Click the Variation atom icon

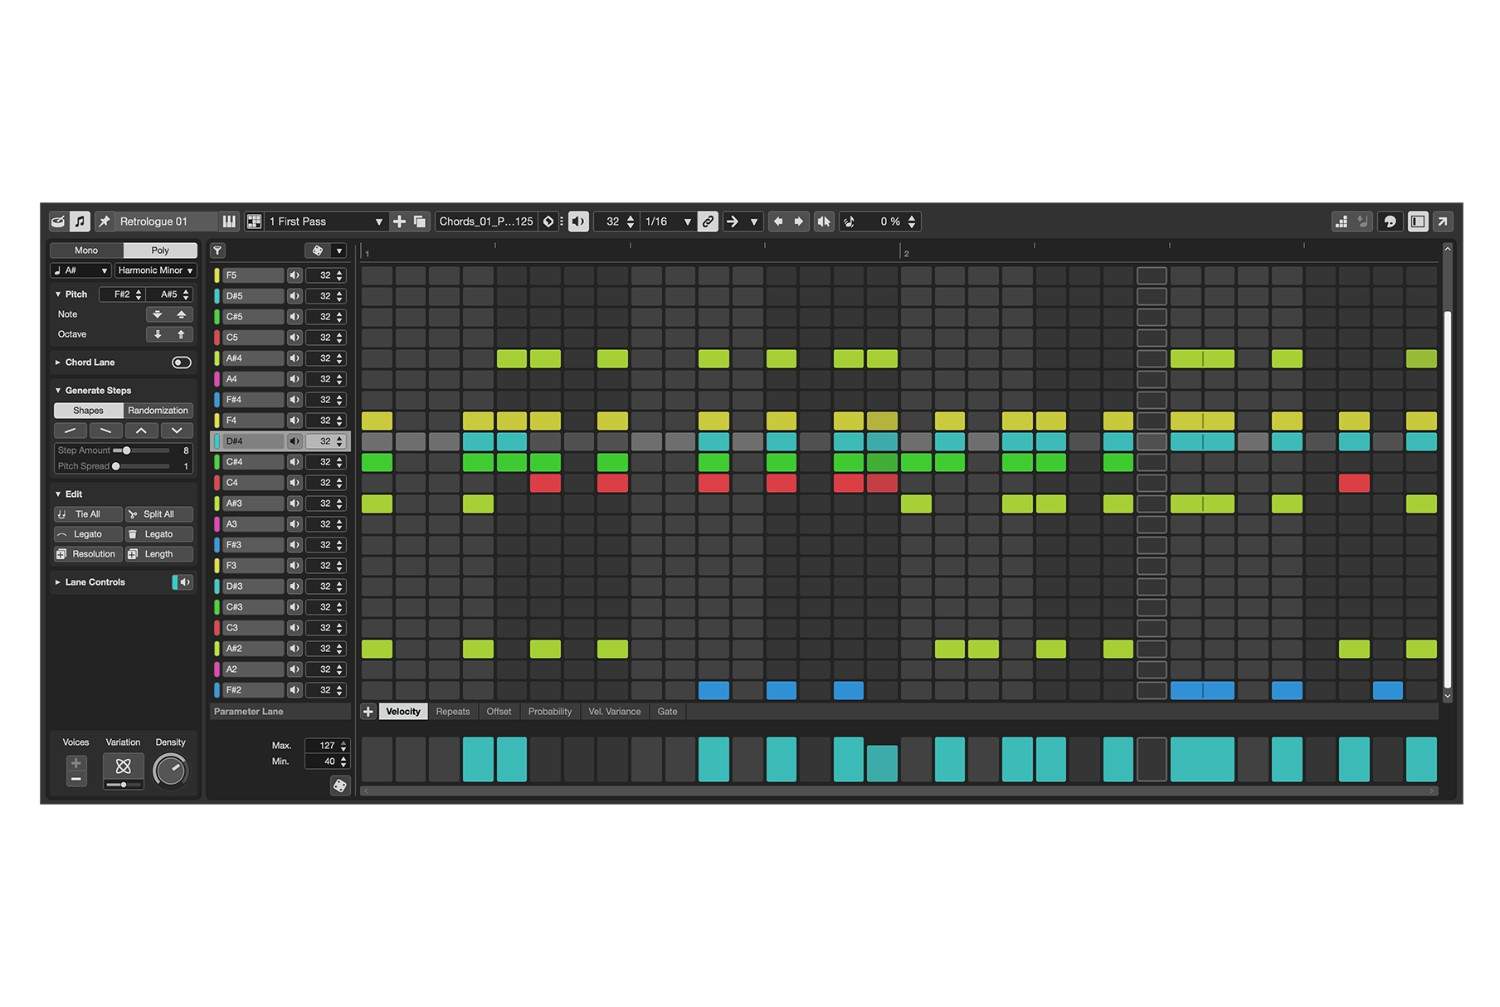click(x=123, y=767)
